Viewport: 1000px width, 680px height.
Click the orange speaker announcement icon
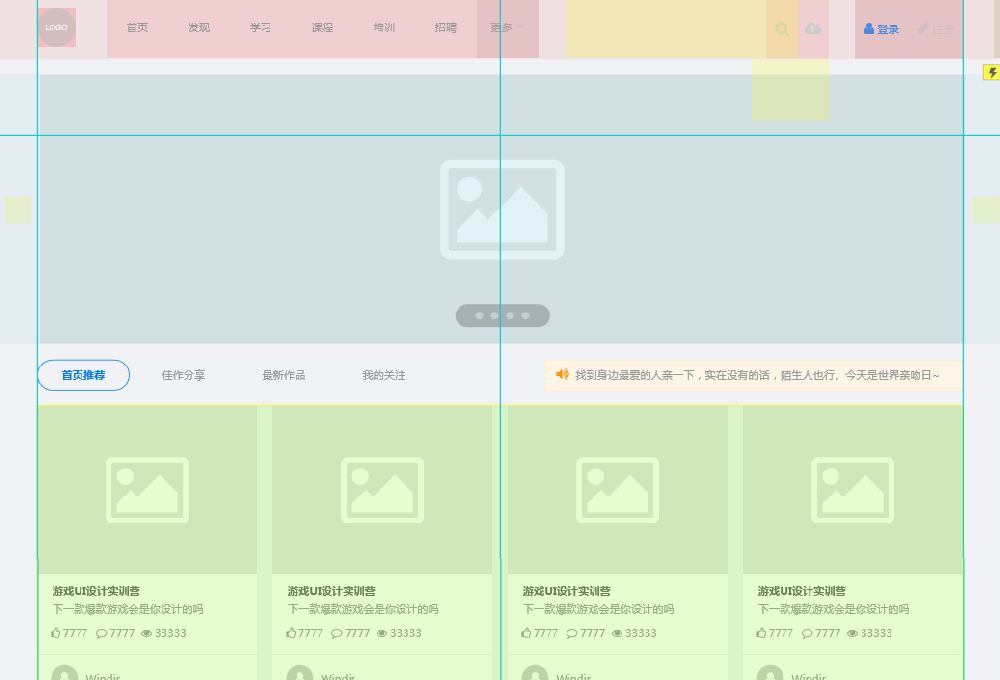coord(562,375)
